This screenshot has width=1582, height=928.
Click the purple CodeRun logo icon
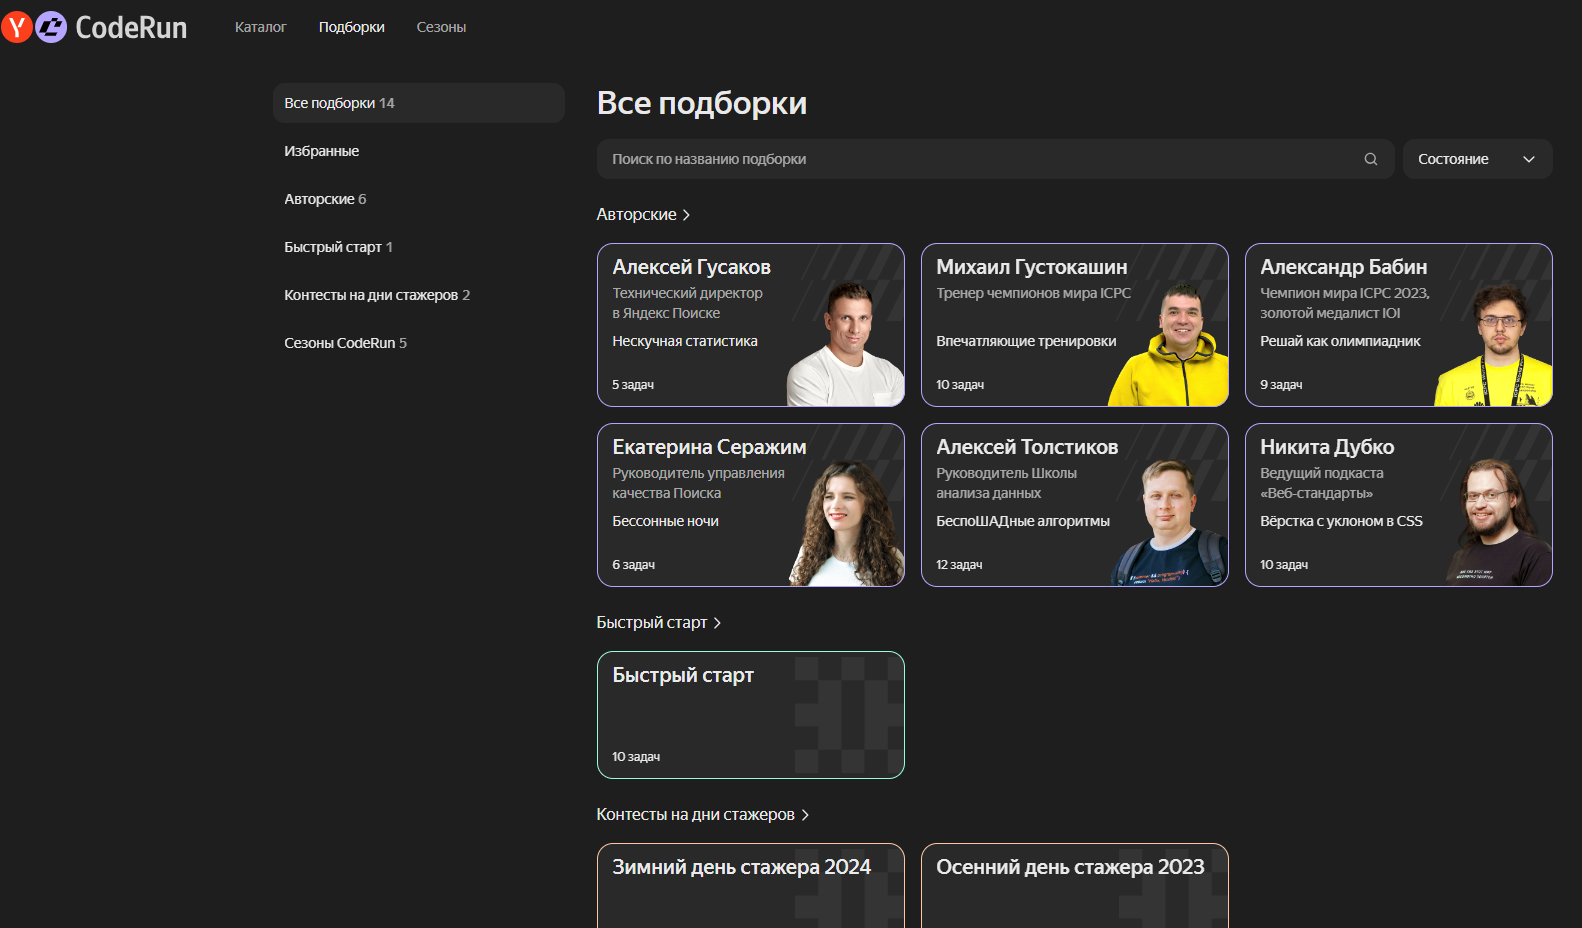click(51, 27)
